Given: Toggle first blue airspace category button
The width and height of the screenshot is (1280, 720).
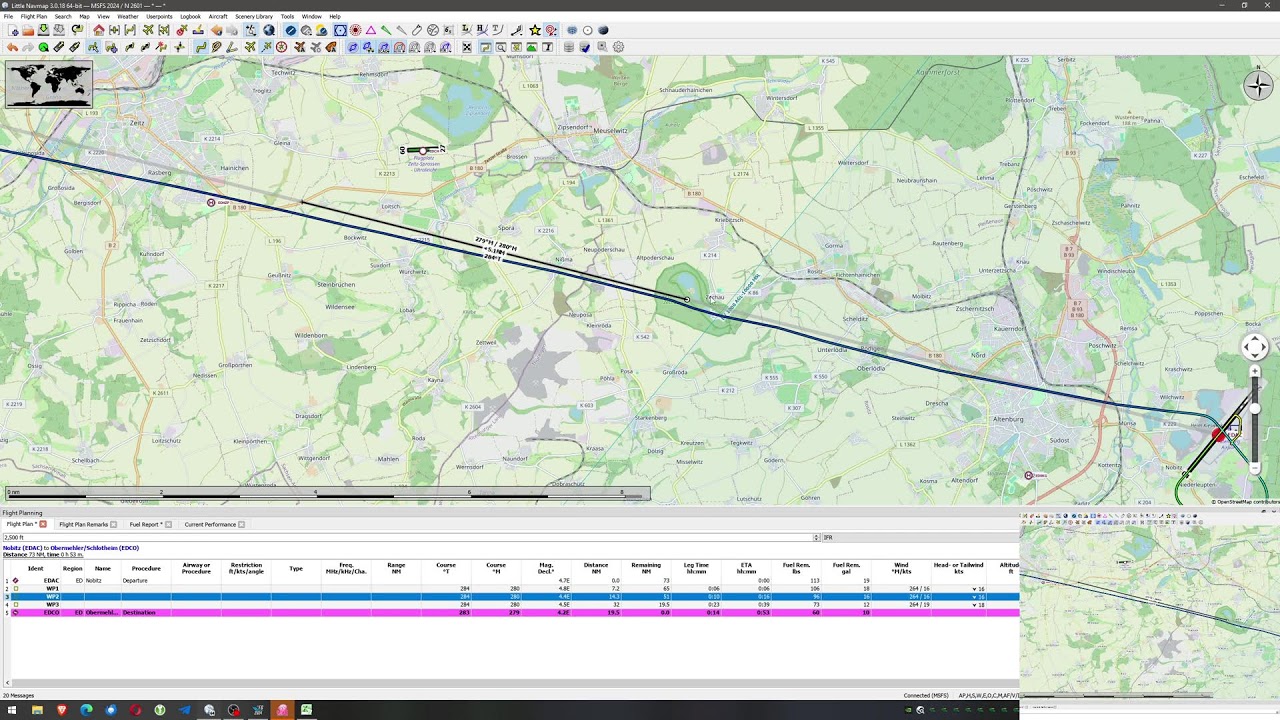Looking at the screenshot, I should [x=353, y=47].
